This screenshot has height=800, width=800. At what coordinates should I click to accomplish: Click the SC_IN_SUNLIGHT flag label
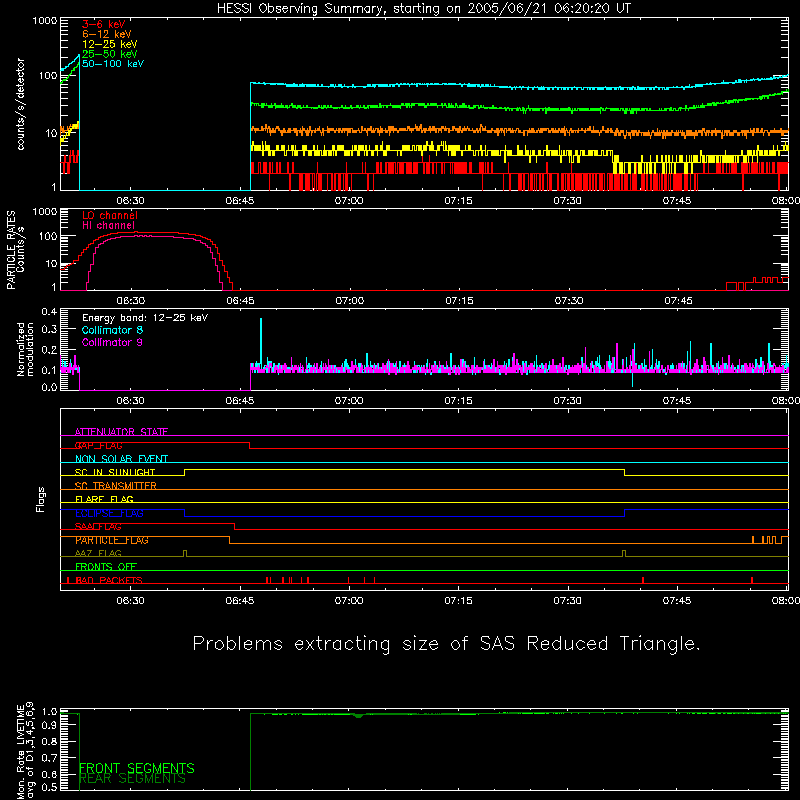pyautogui.click(x=115, y=472)
